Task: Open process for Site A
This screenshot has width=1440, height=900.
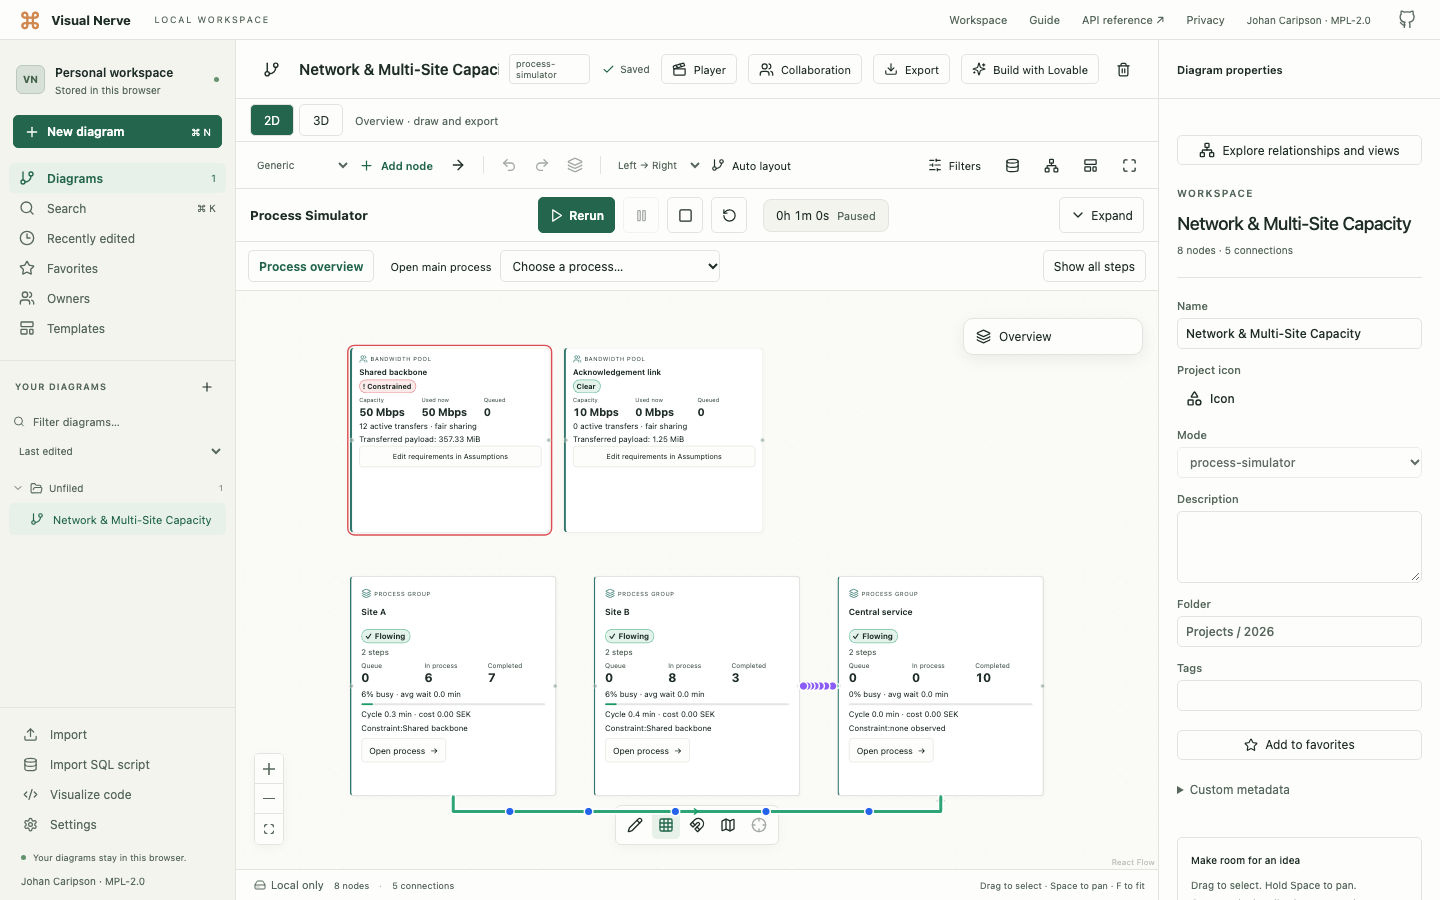Action: pyautogui.click(x=403, y=751)
